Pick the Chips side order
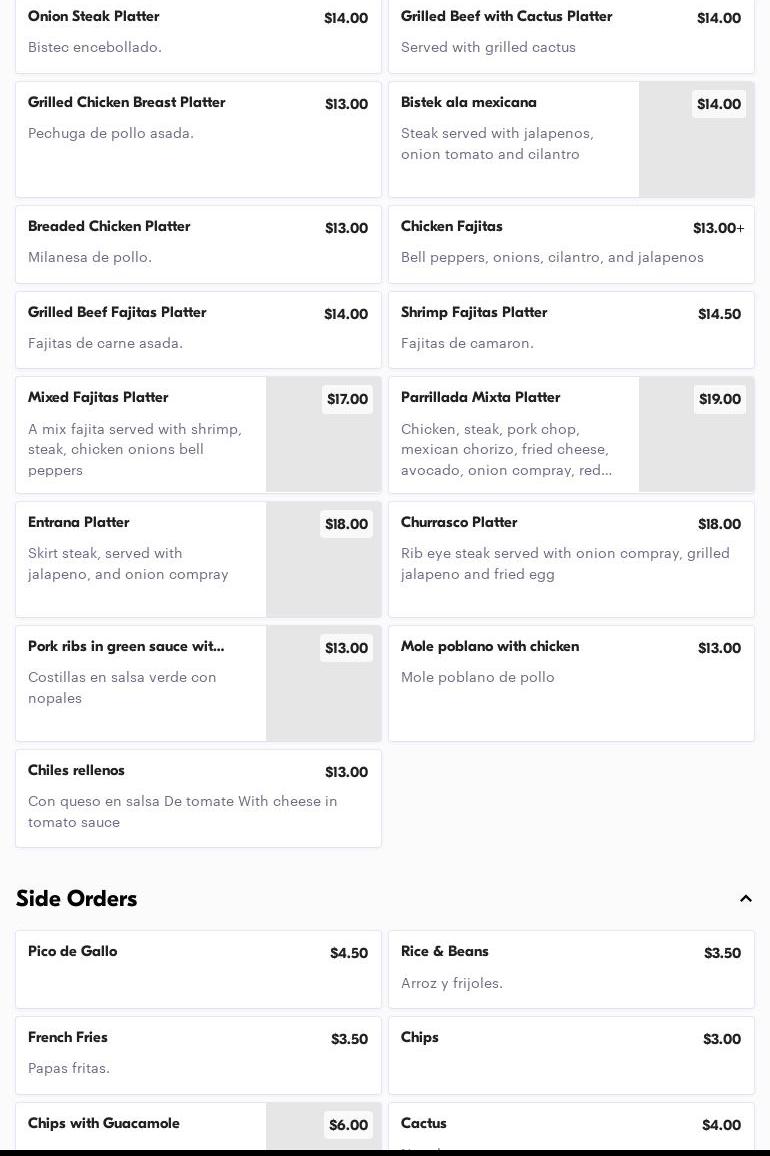Viewport: 770px width, 1156px height. tap(571, 1054)
